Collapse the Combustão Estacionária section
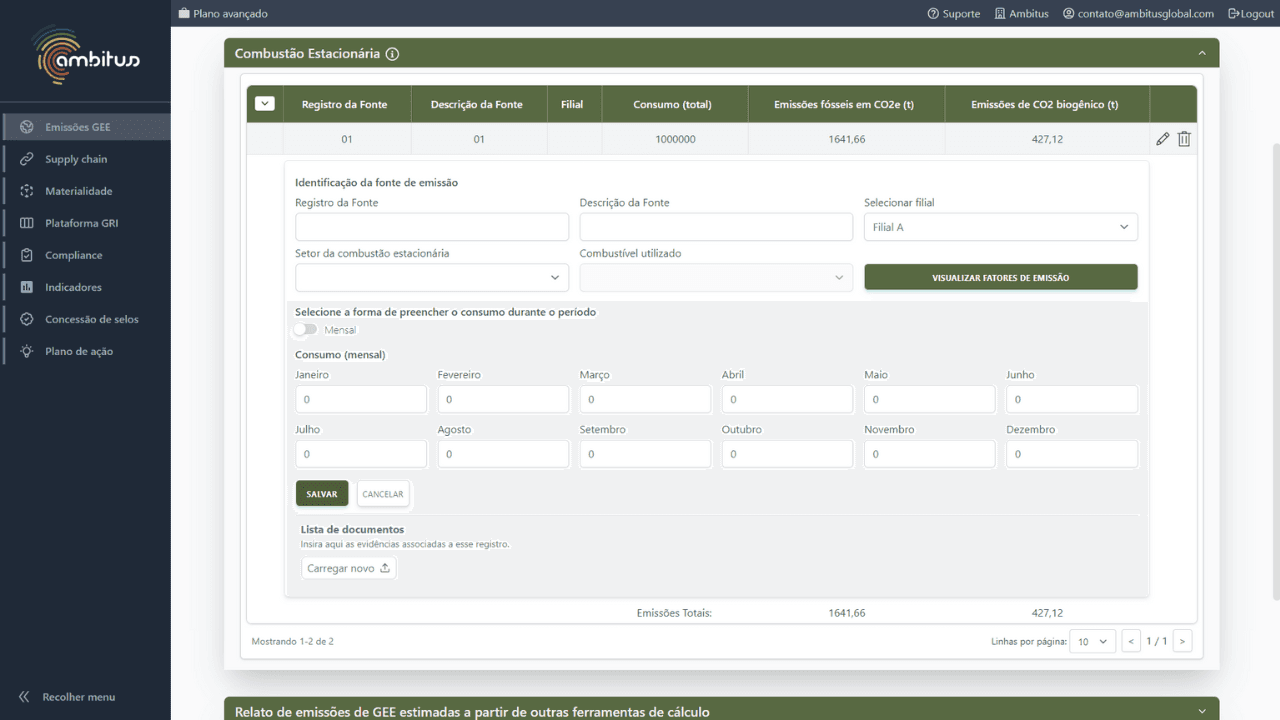The height and width of the screenshot is (720, 1280). tap(1202, 53)
